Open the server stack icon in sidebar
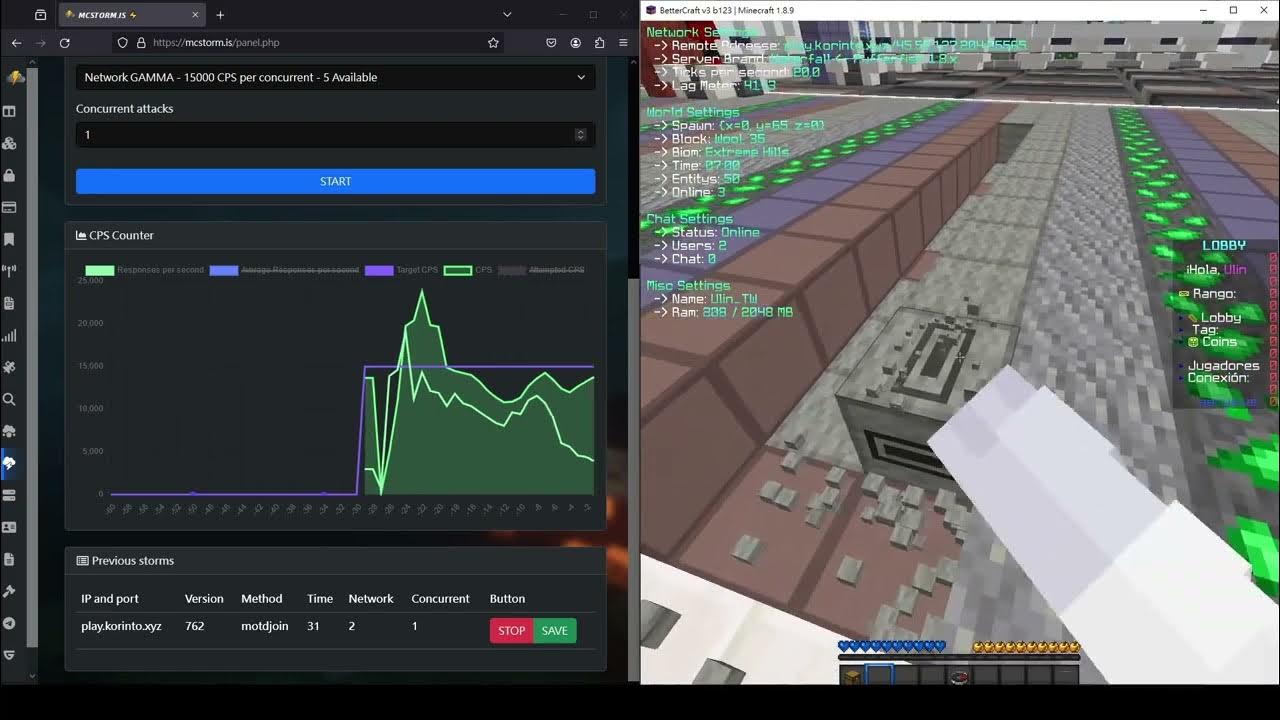Screen dimensions: 1280x720 9,495
